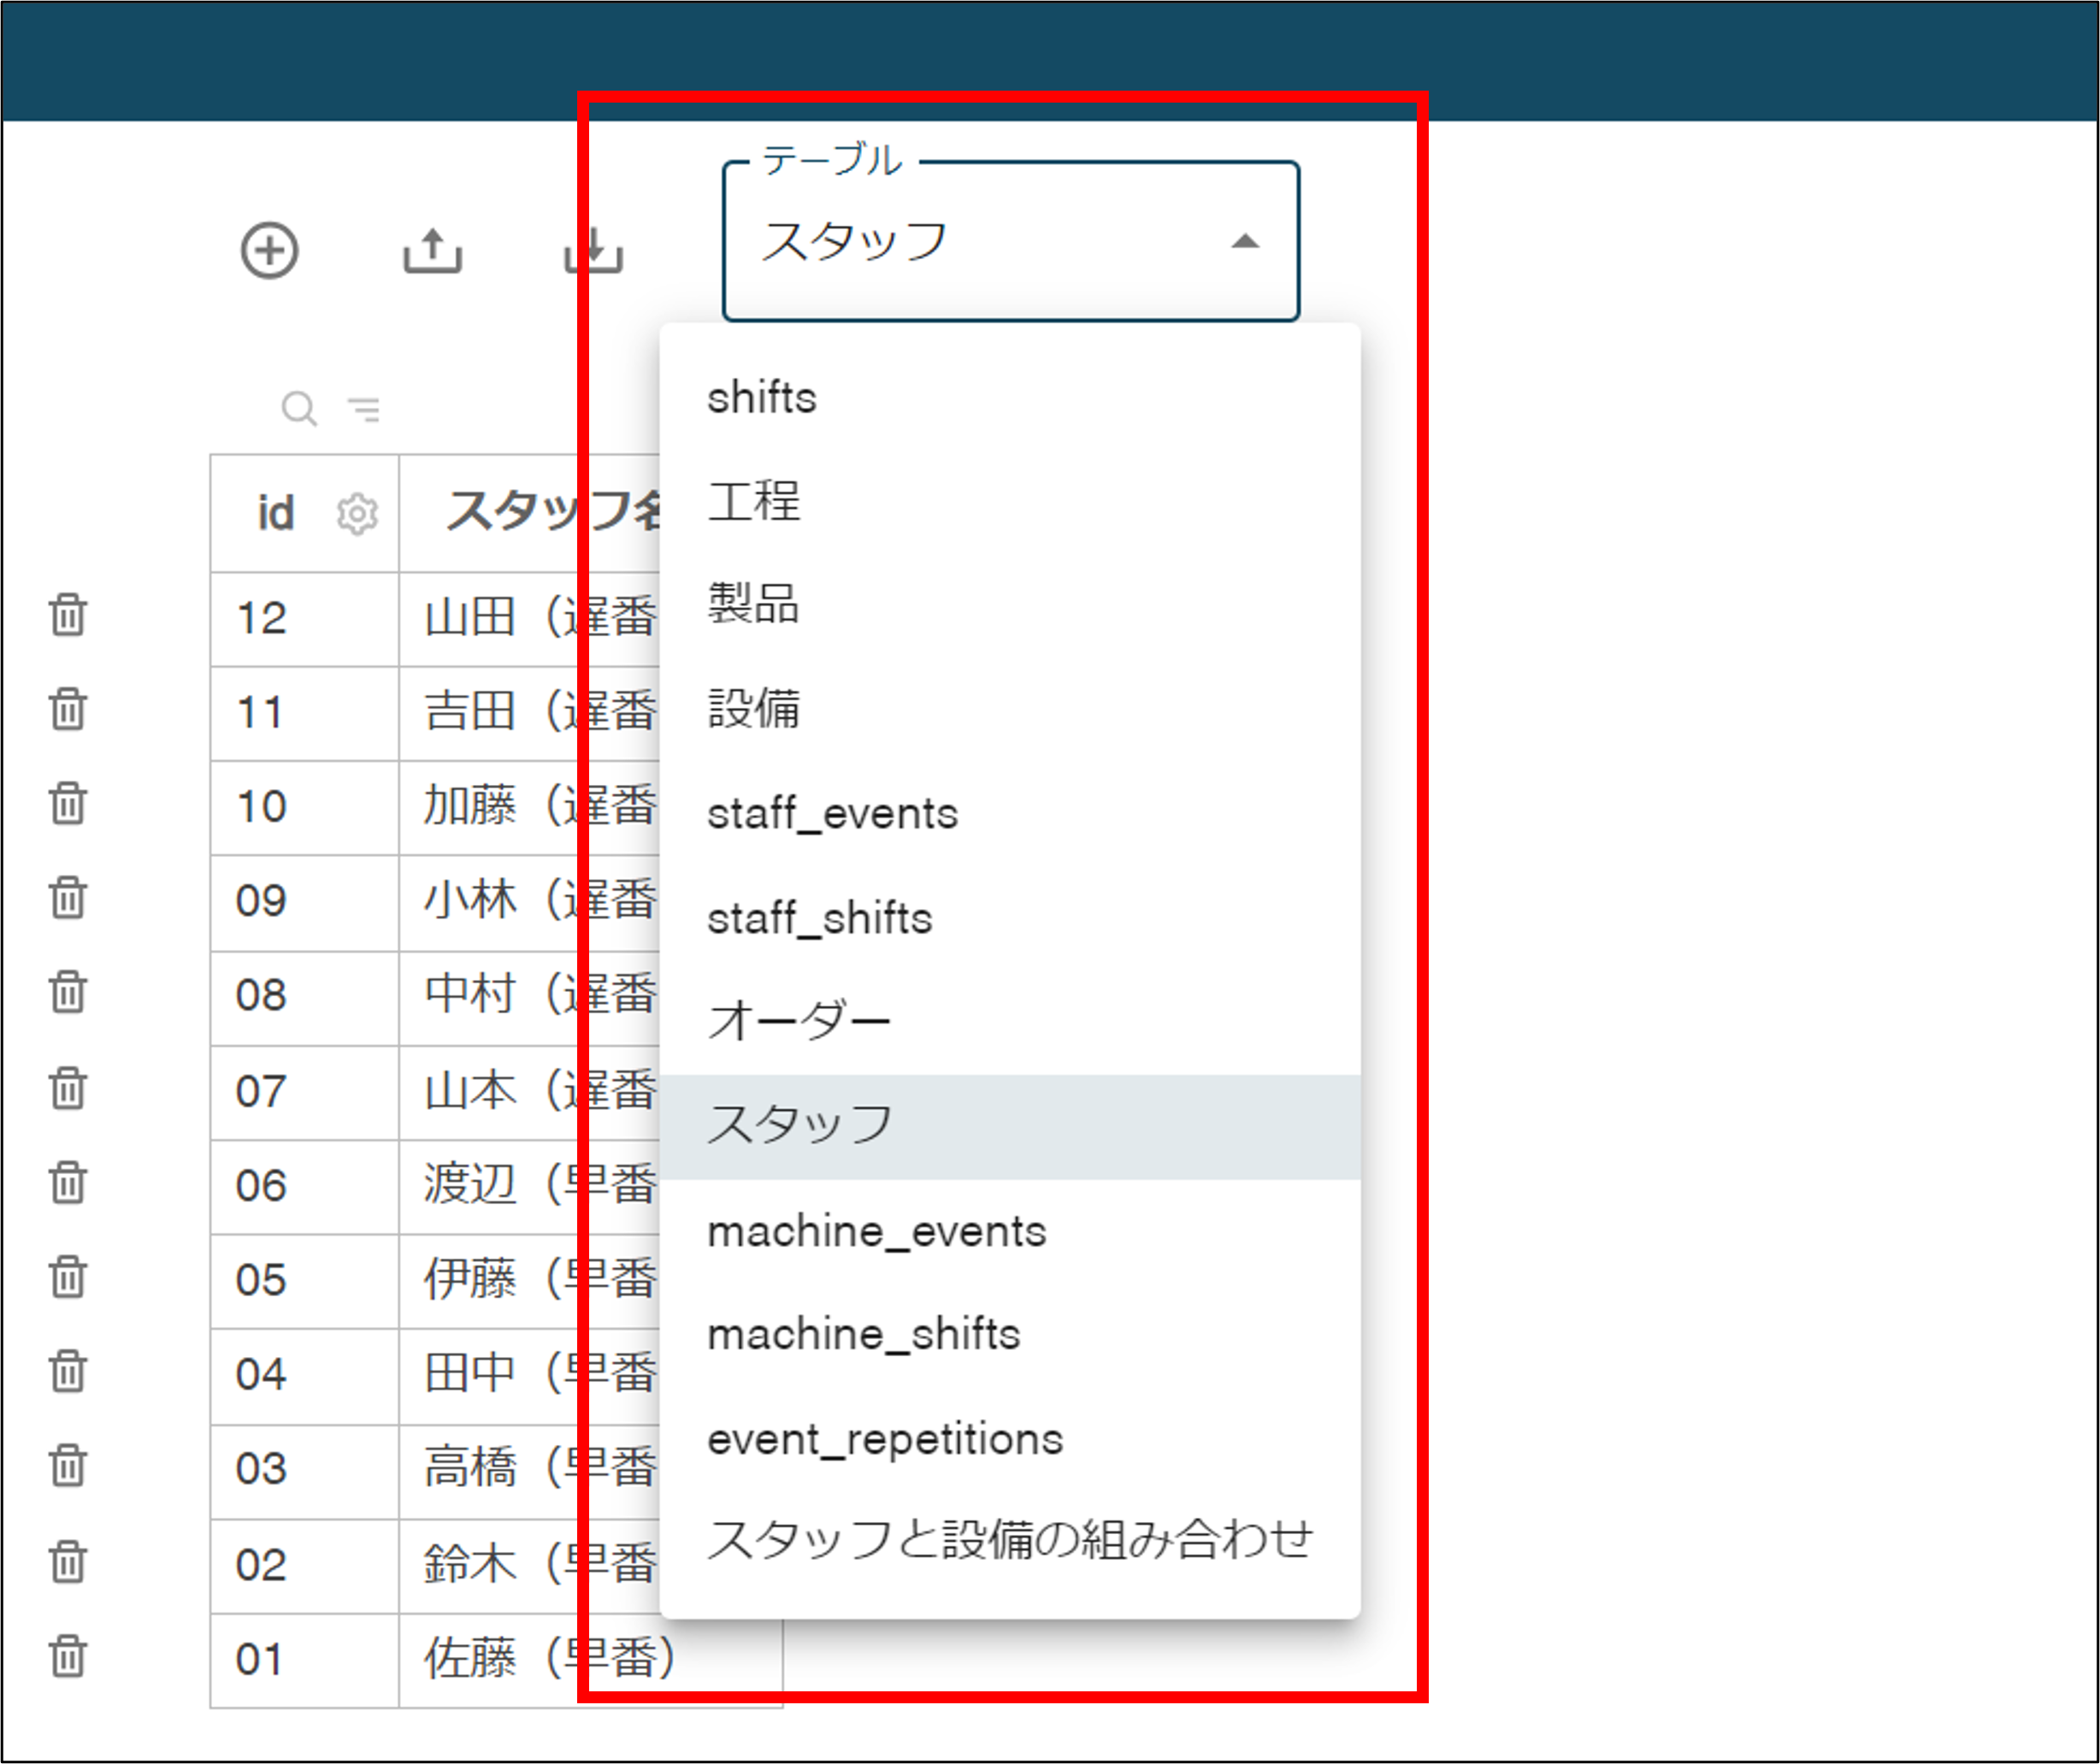Click the id cell 09

tap(304, 902)
